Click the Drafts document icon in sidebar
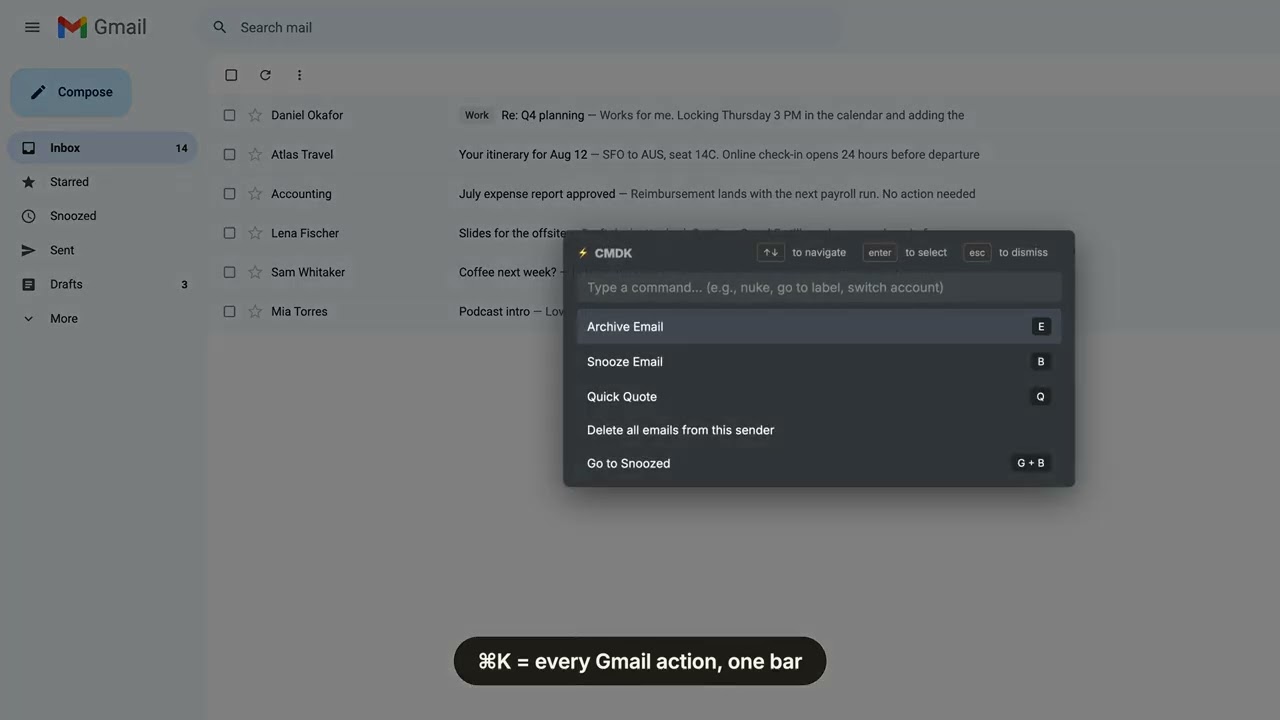Image resolution: width=1280 pixels, height=720 pixels. click(x=28, y=284)
